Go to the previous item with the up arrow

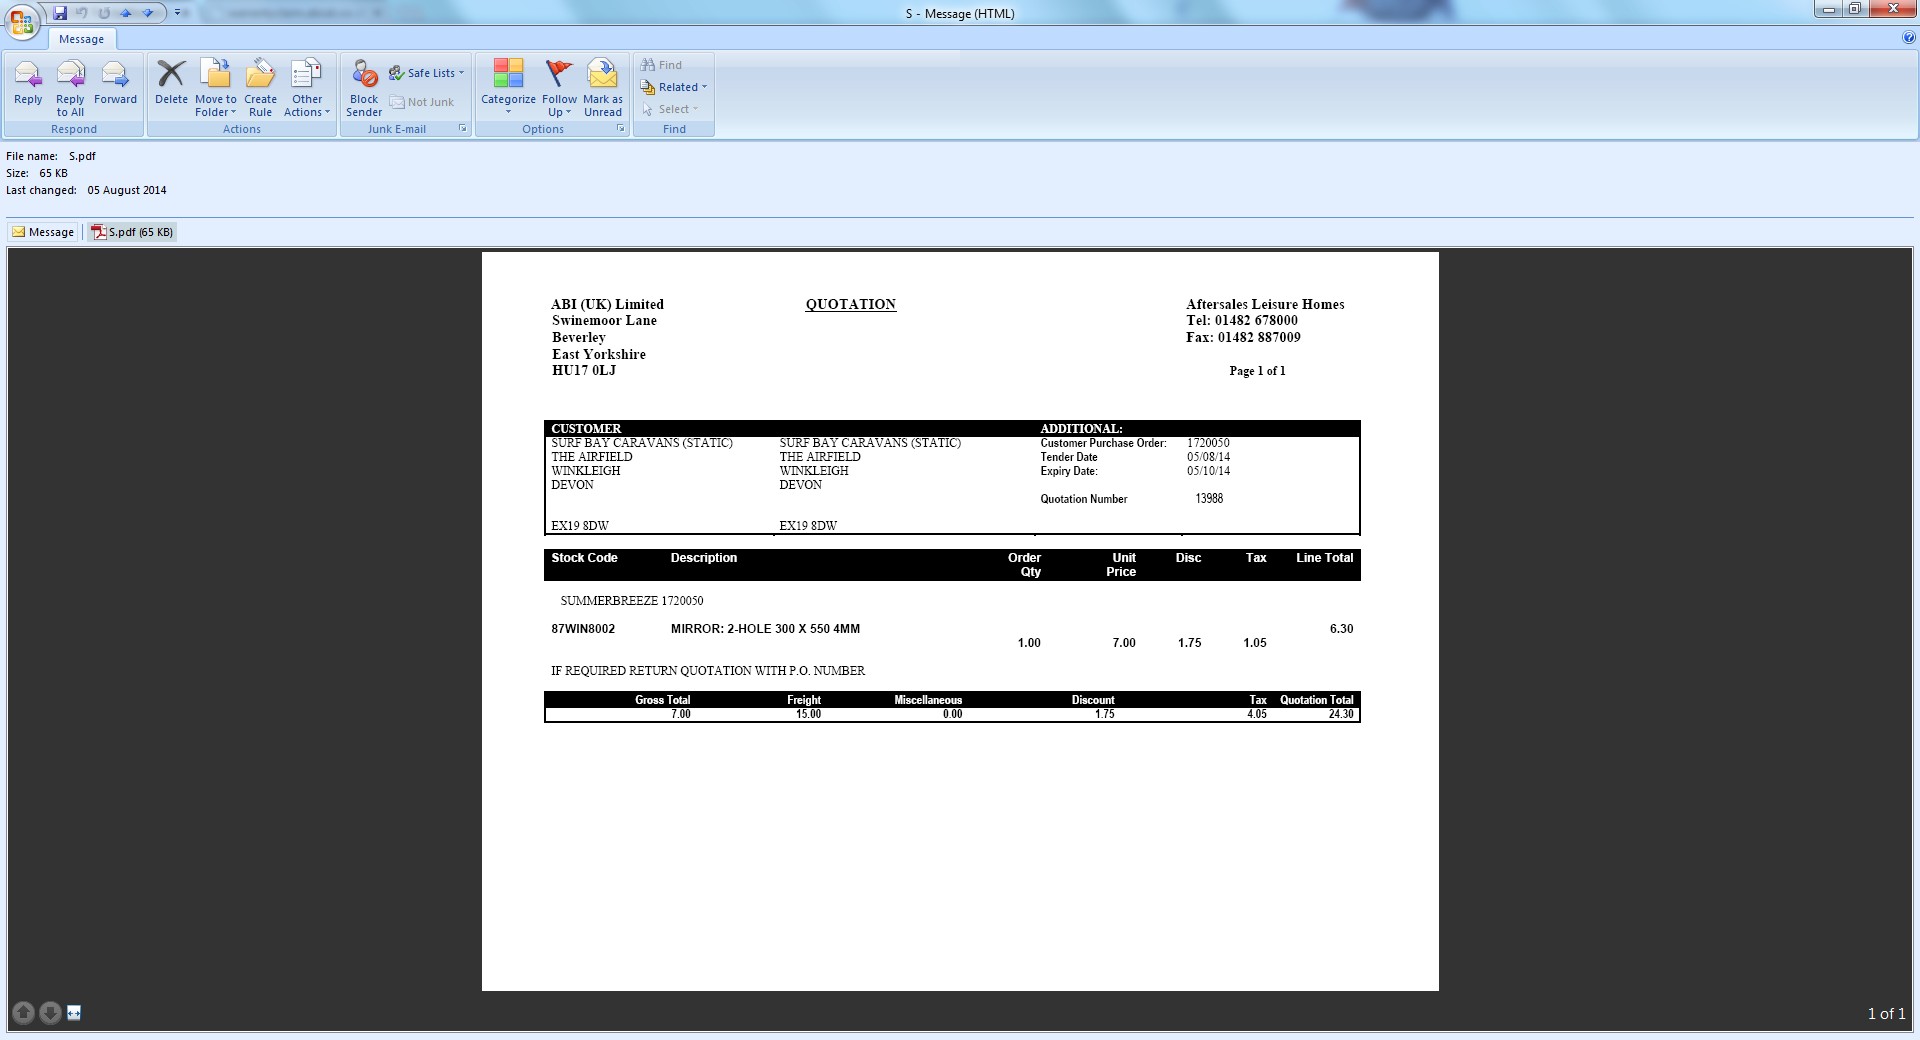[x=126, y=13]
